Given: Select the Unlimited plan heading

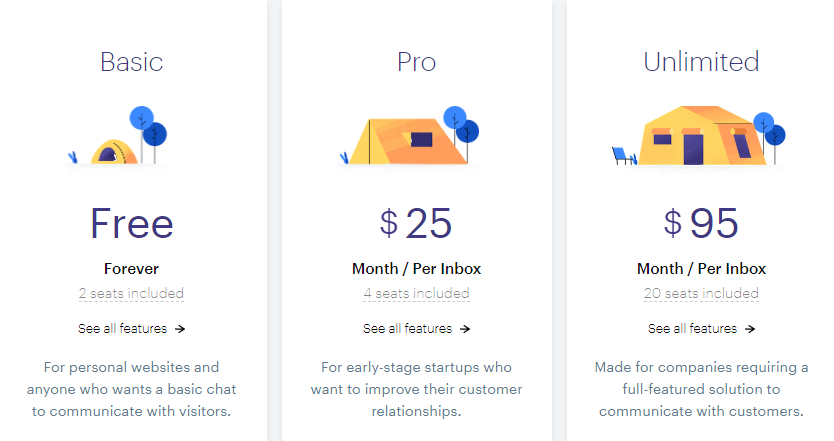Looking at the screenshot, I should [701, 62].
